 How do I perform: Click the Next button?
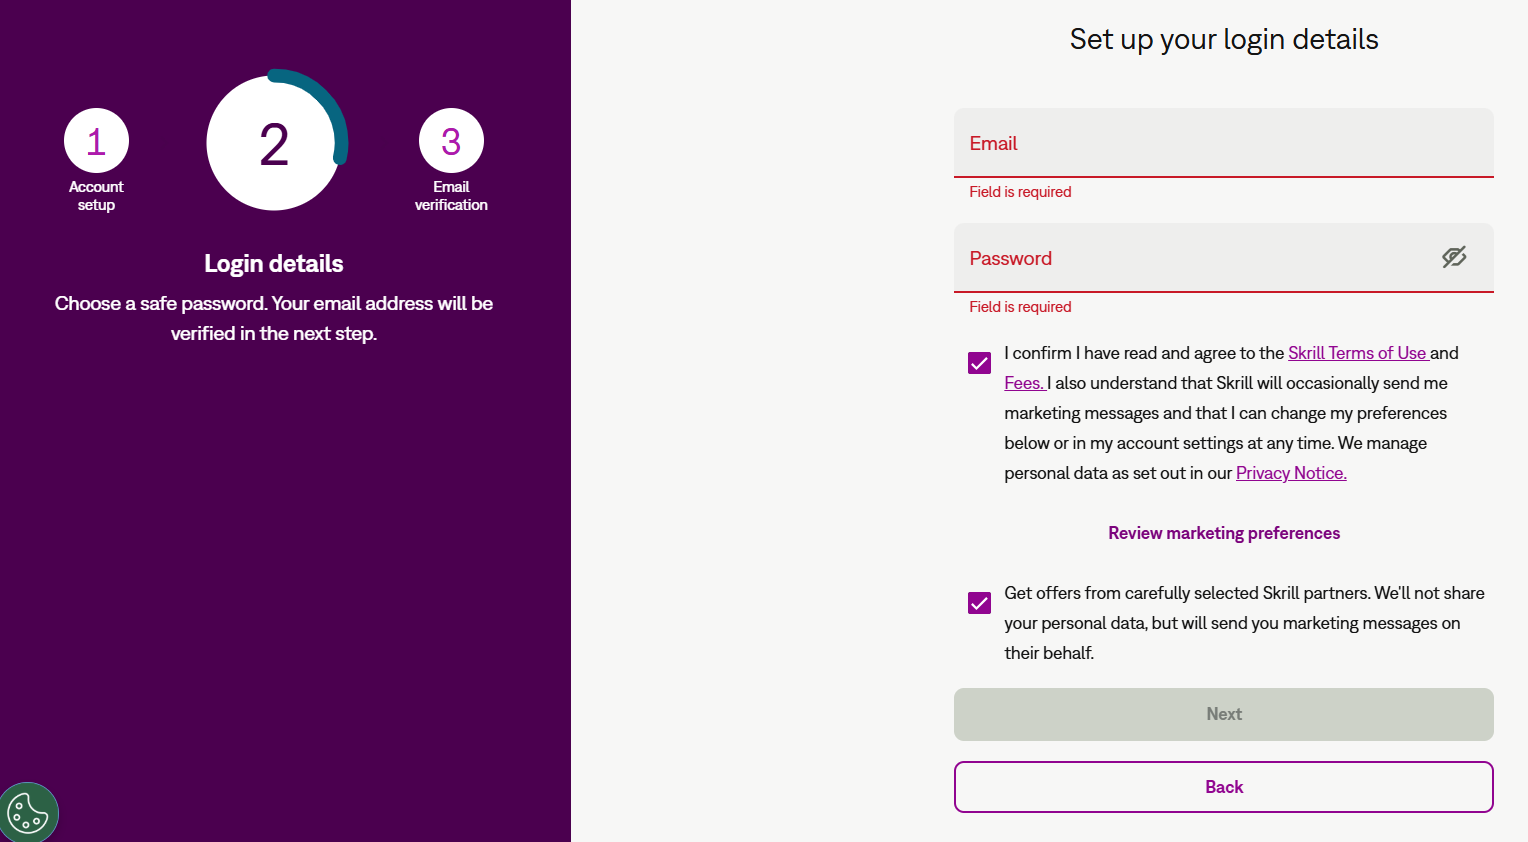tap(1224, 714)
